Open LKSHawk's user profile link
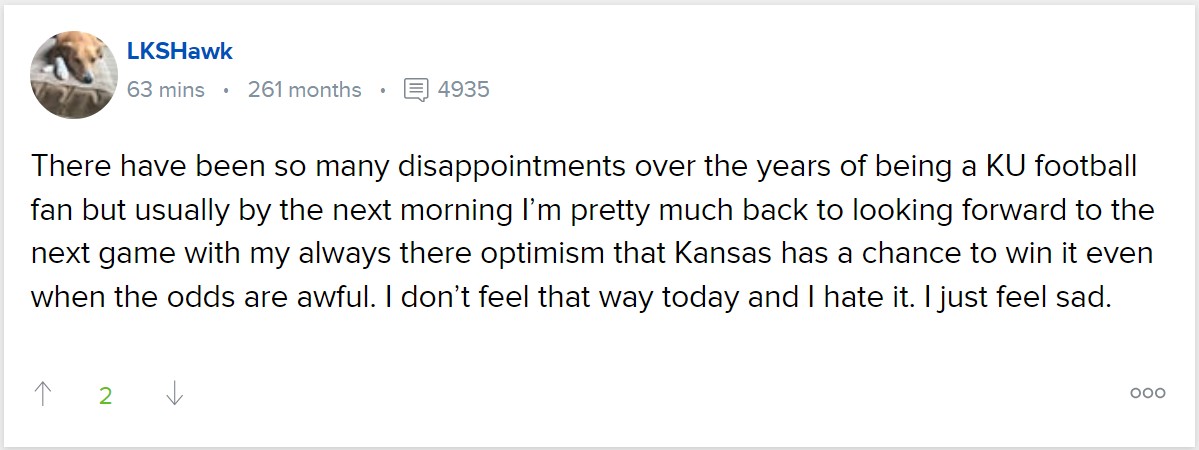 180,51
